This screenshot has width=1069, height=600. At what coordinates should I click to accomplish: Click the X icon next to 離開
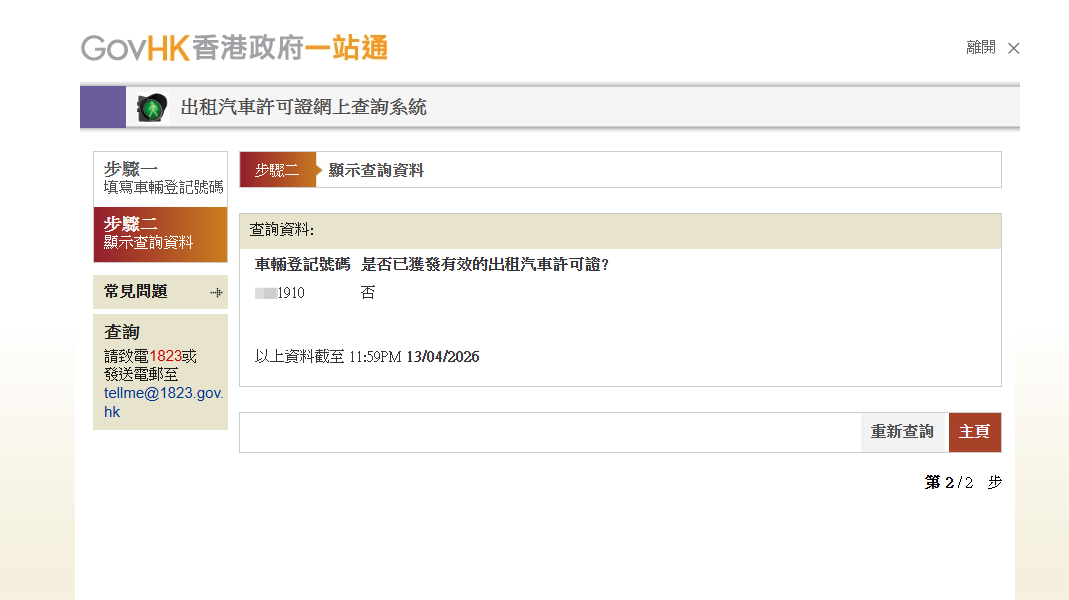pos(1013,48)
